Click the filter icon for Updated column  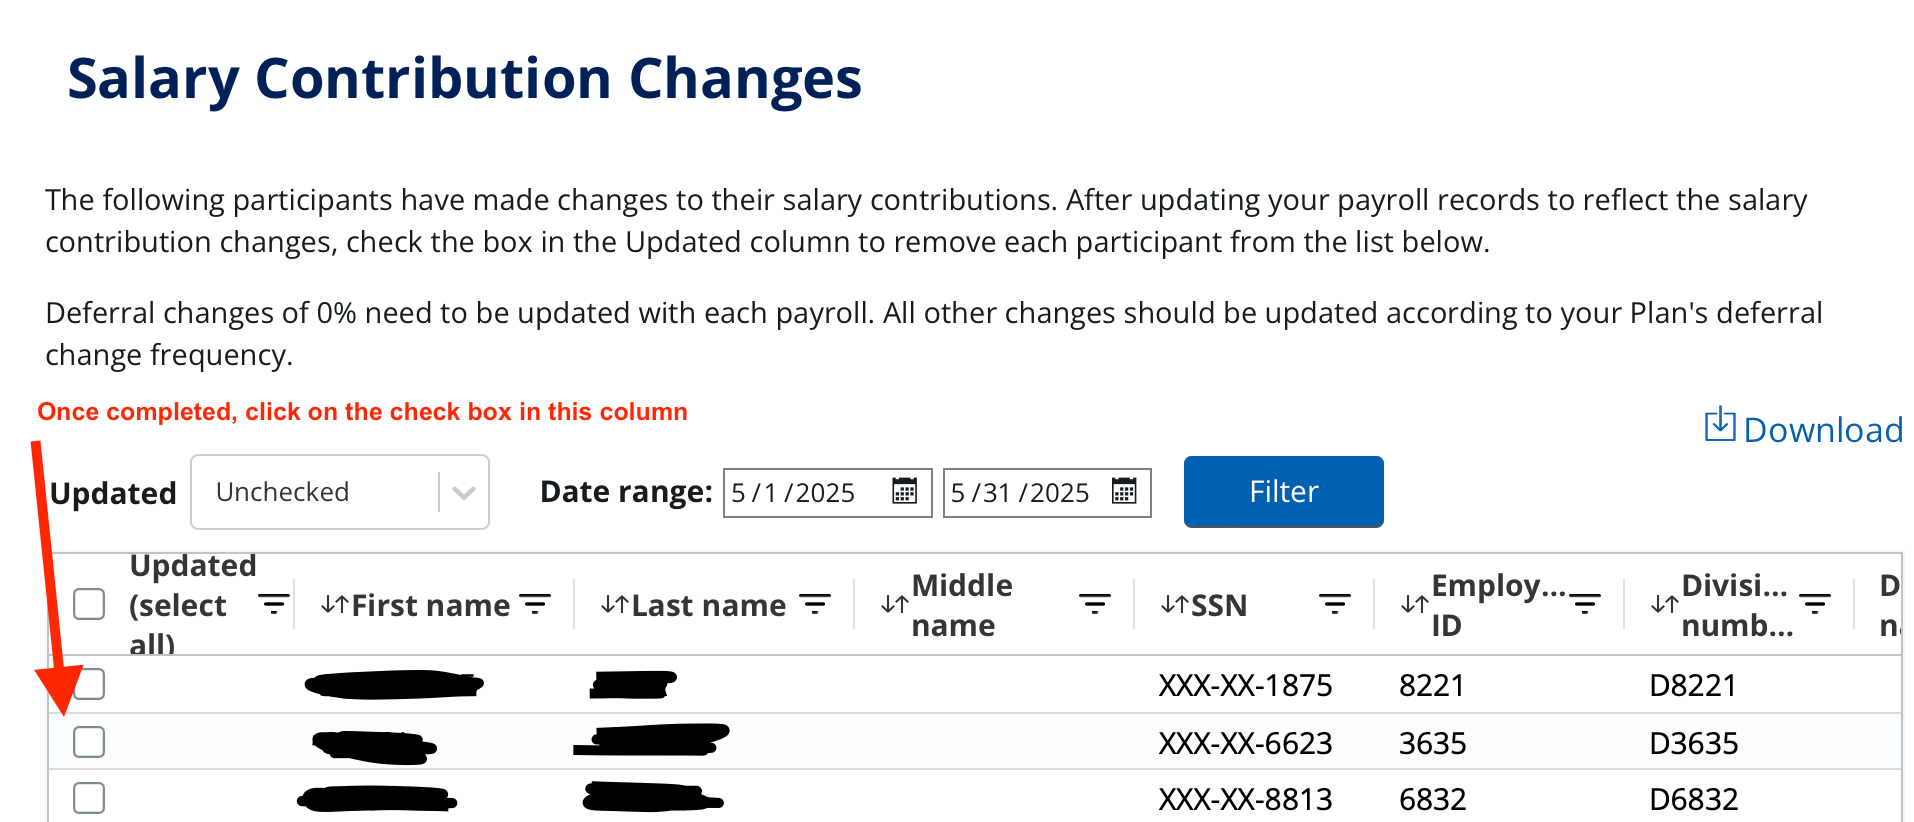coord(273,604)
